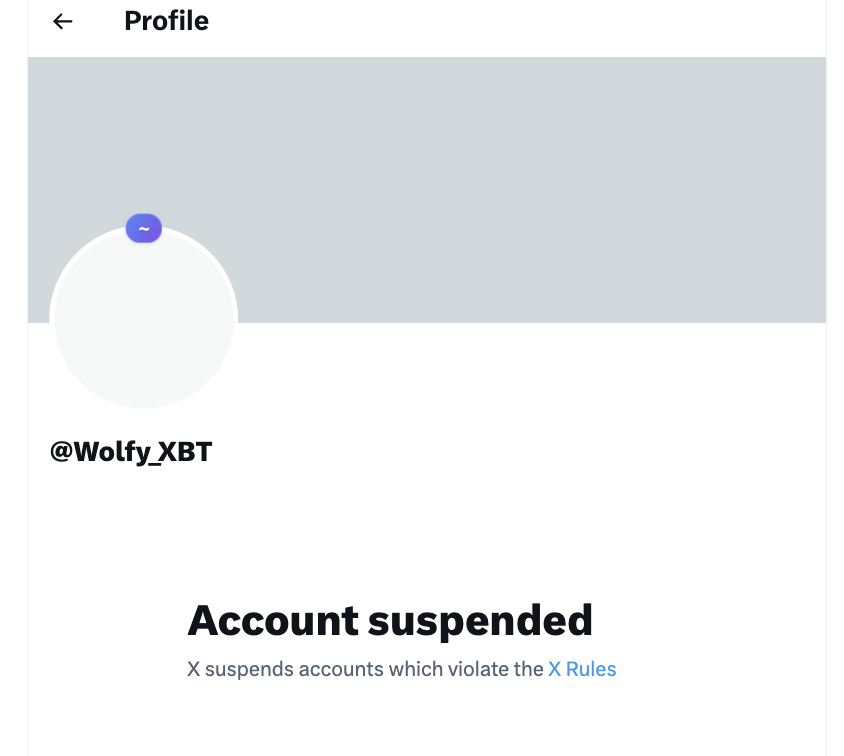Click the word 'Rules' in blue link

click(x=591, y=669)
